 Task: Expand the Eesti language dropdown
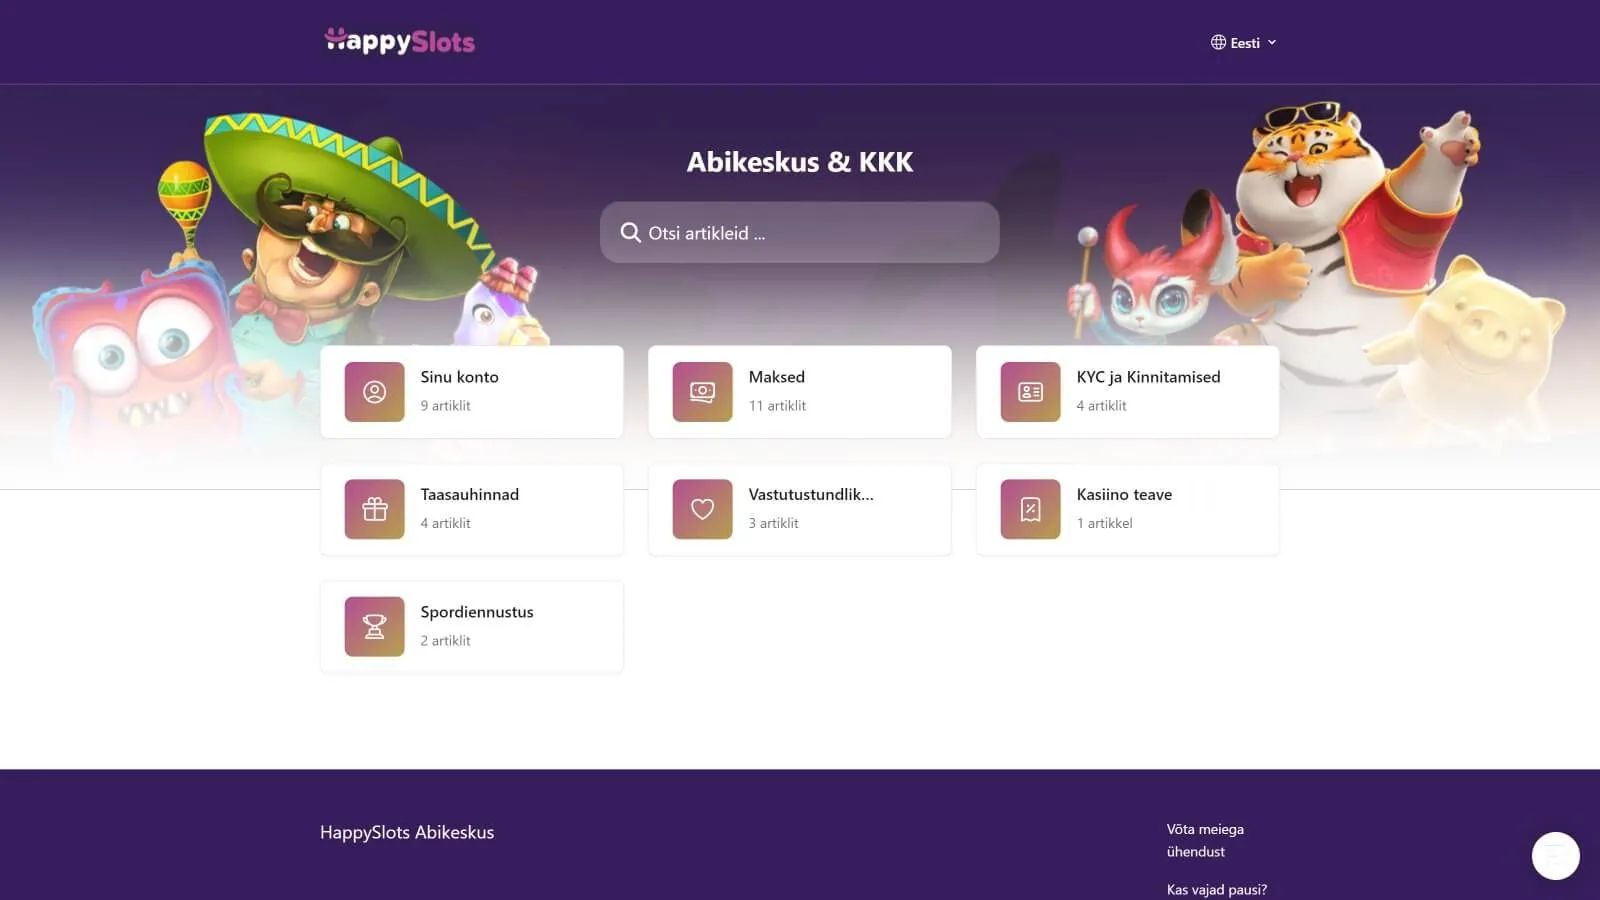tap(1243, 42)
